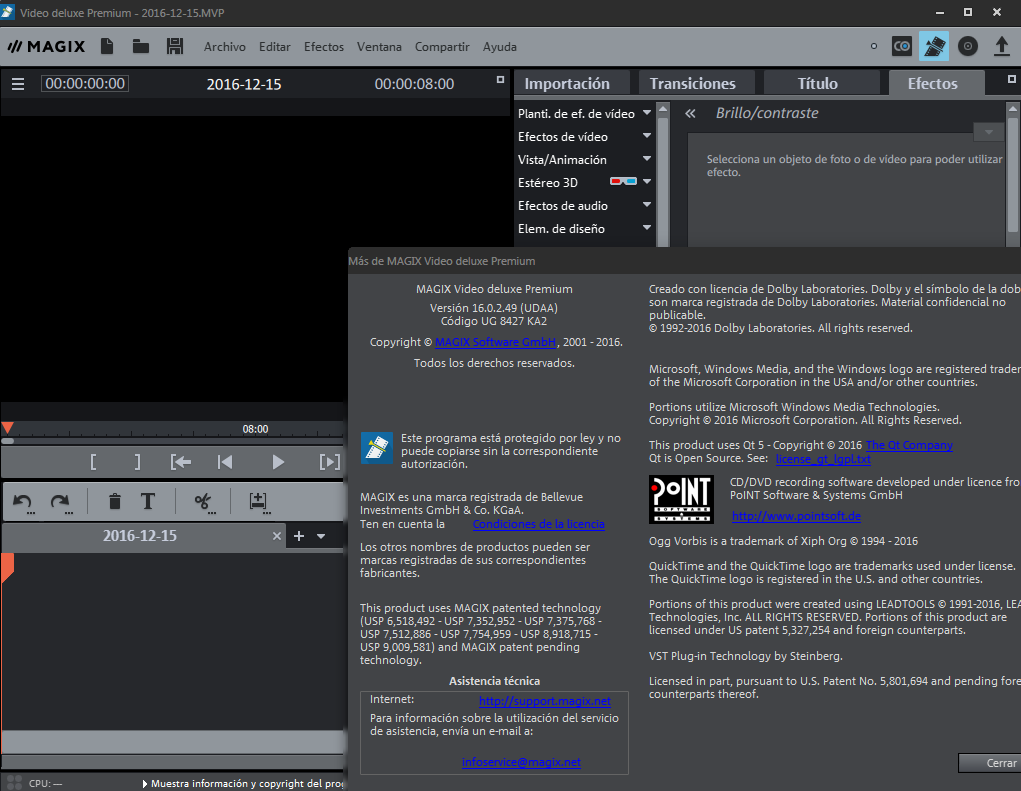The height and width of the screenshot is (791, 1021).
Task: Open license_qt_lgpl.txt link
Action: pyautogui.click(x=823, y=459)
